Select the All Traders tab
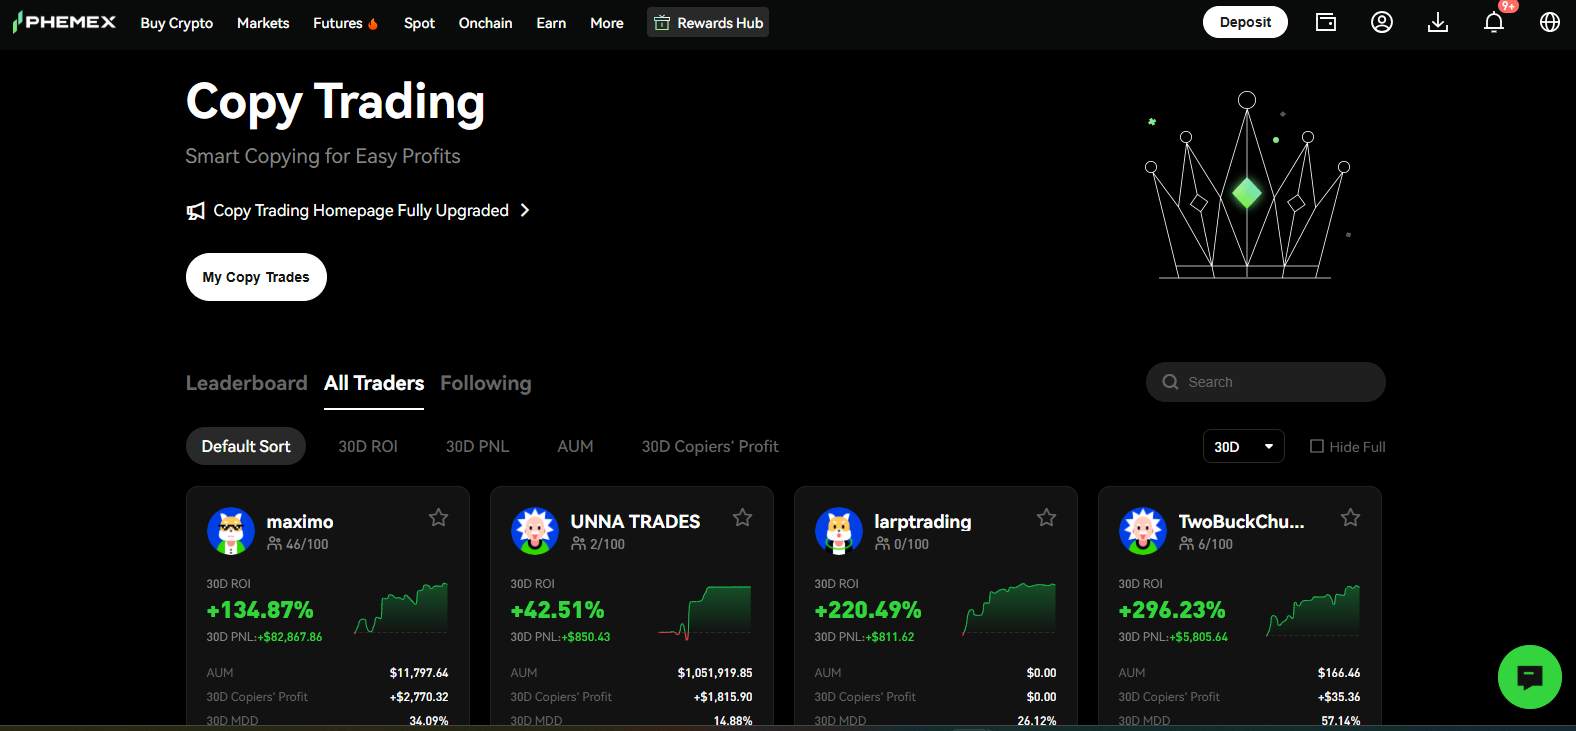Image resolution: width=1576 pixels, height=731 pixels. click(374, 383)
